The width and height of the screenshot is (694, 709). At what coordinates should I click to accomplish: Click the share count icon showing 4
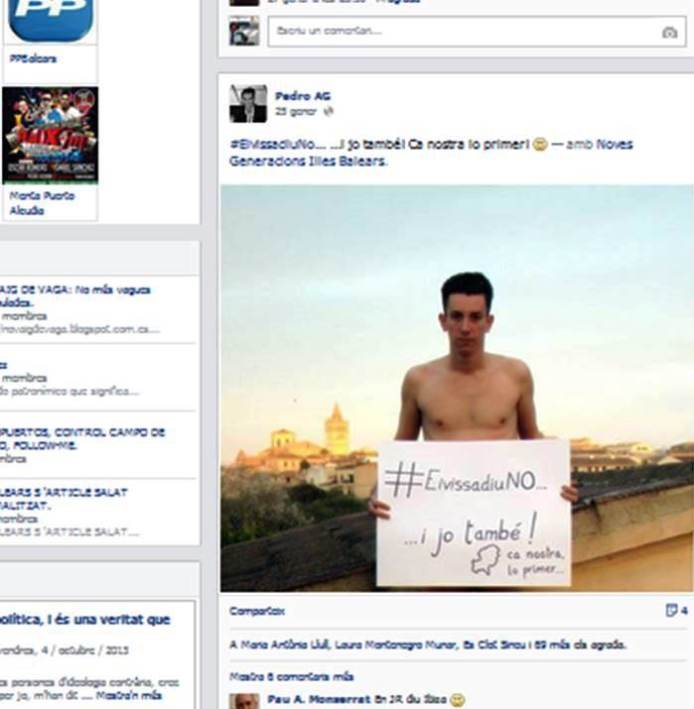point(676,610)
